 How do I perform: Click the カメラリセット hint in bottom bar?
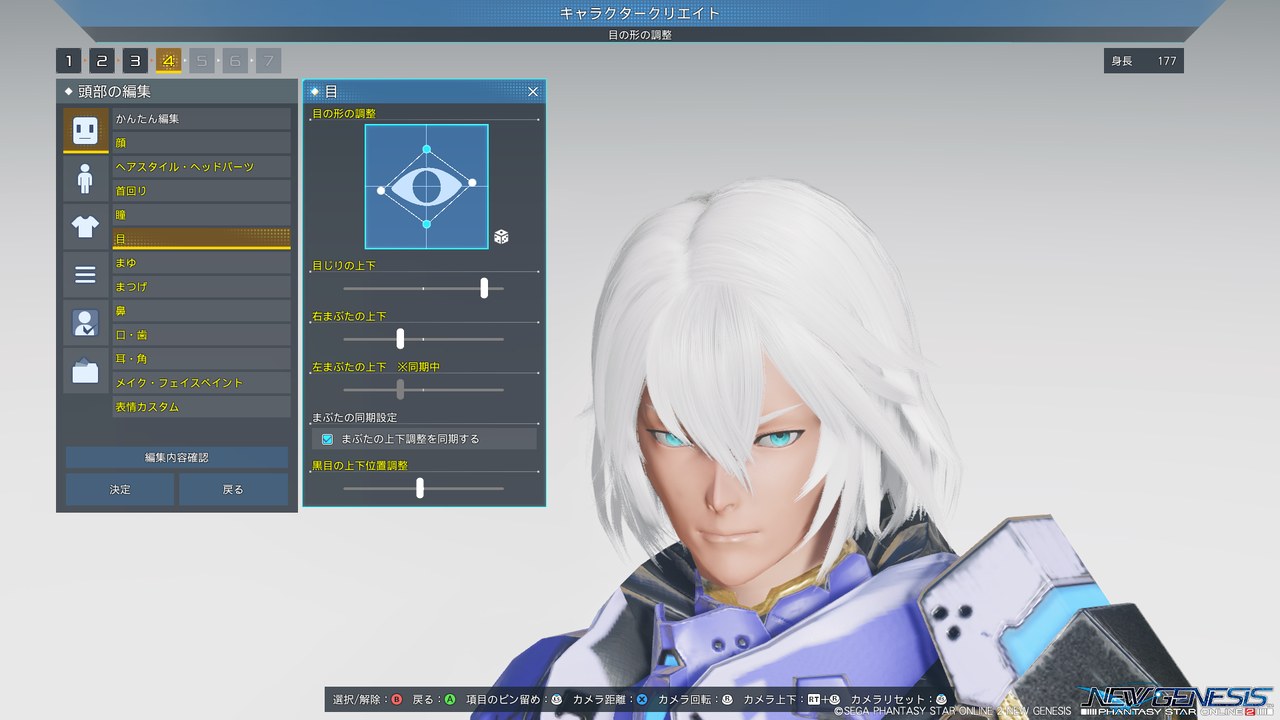pyautogui.click(x=898, y=700)
